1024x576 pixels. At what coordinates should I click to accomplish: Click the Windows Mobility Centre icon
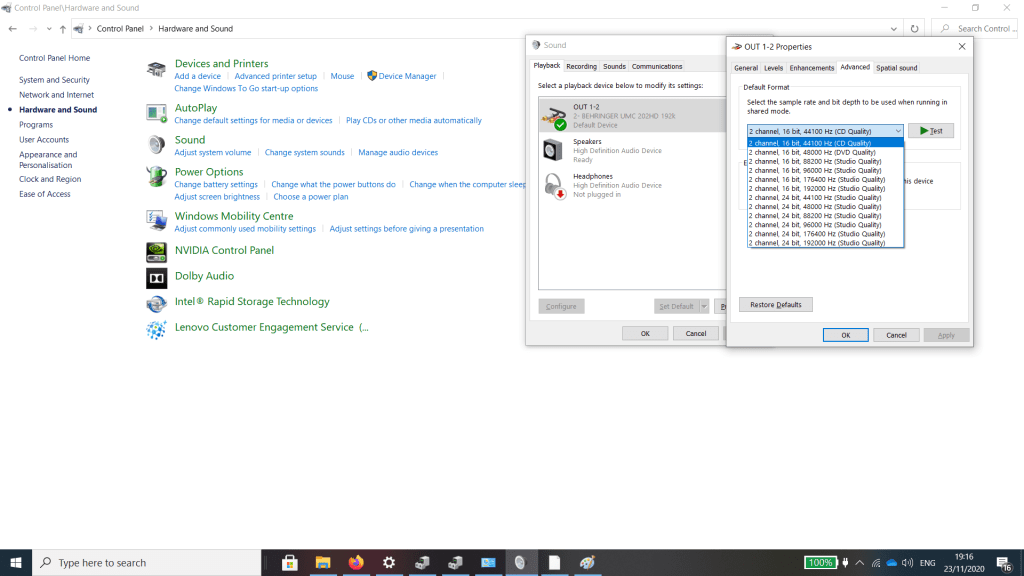(156, 220)
